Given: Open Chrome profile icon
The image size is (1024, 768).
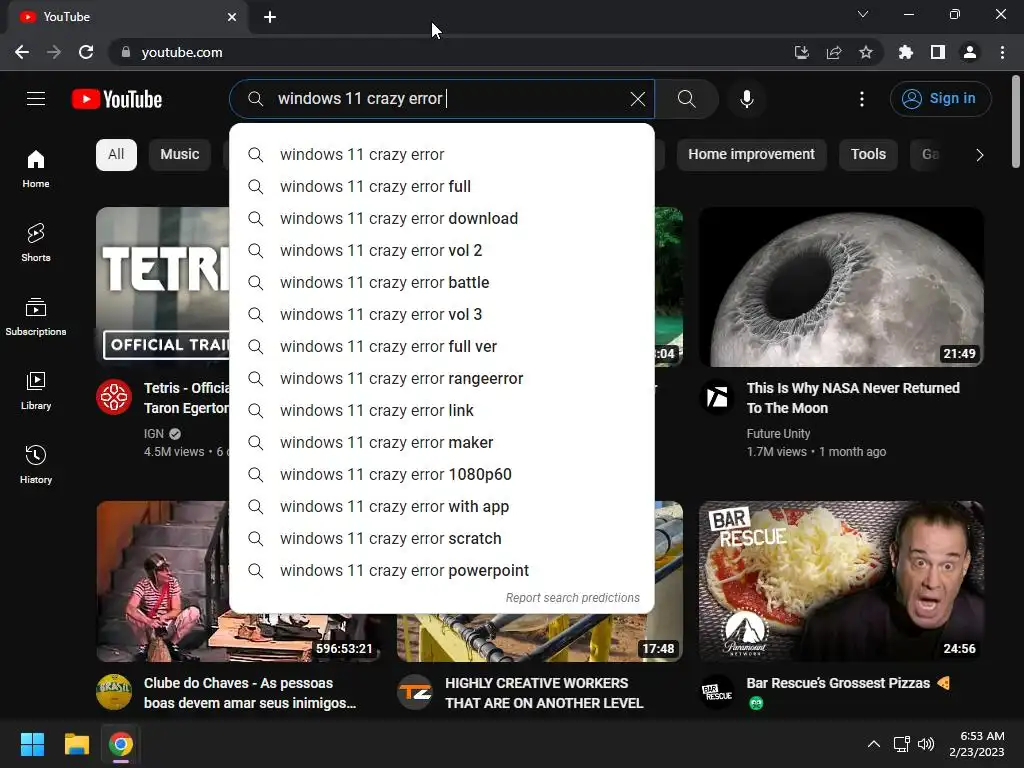Looking at the screenshot, I should point(970,52).
